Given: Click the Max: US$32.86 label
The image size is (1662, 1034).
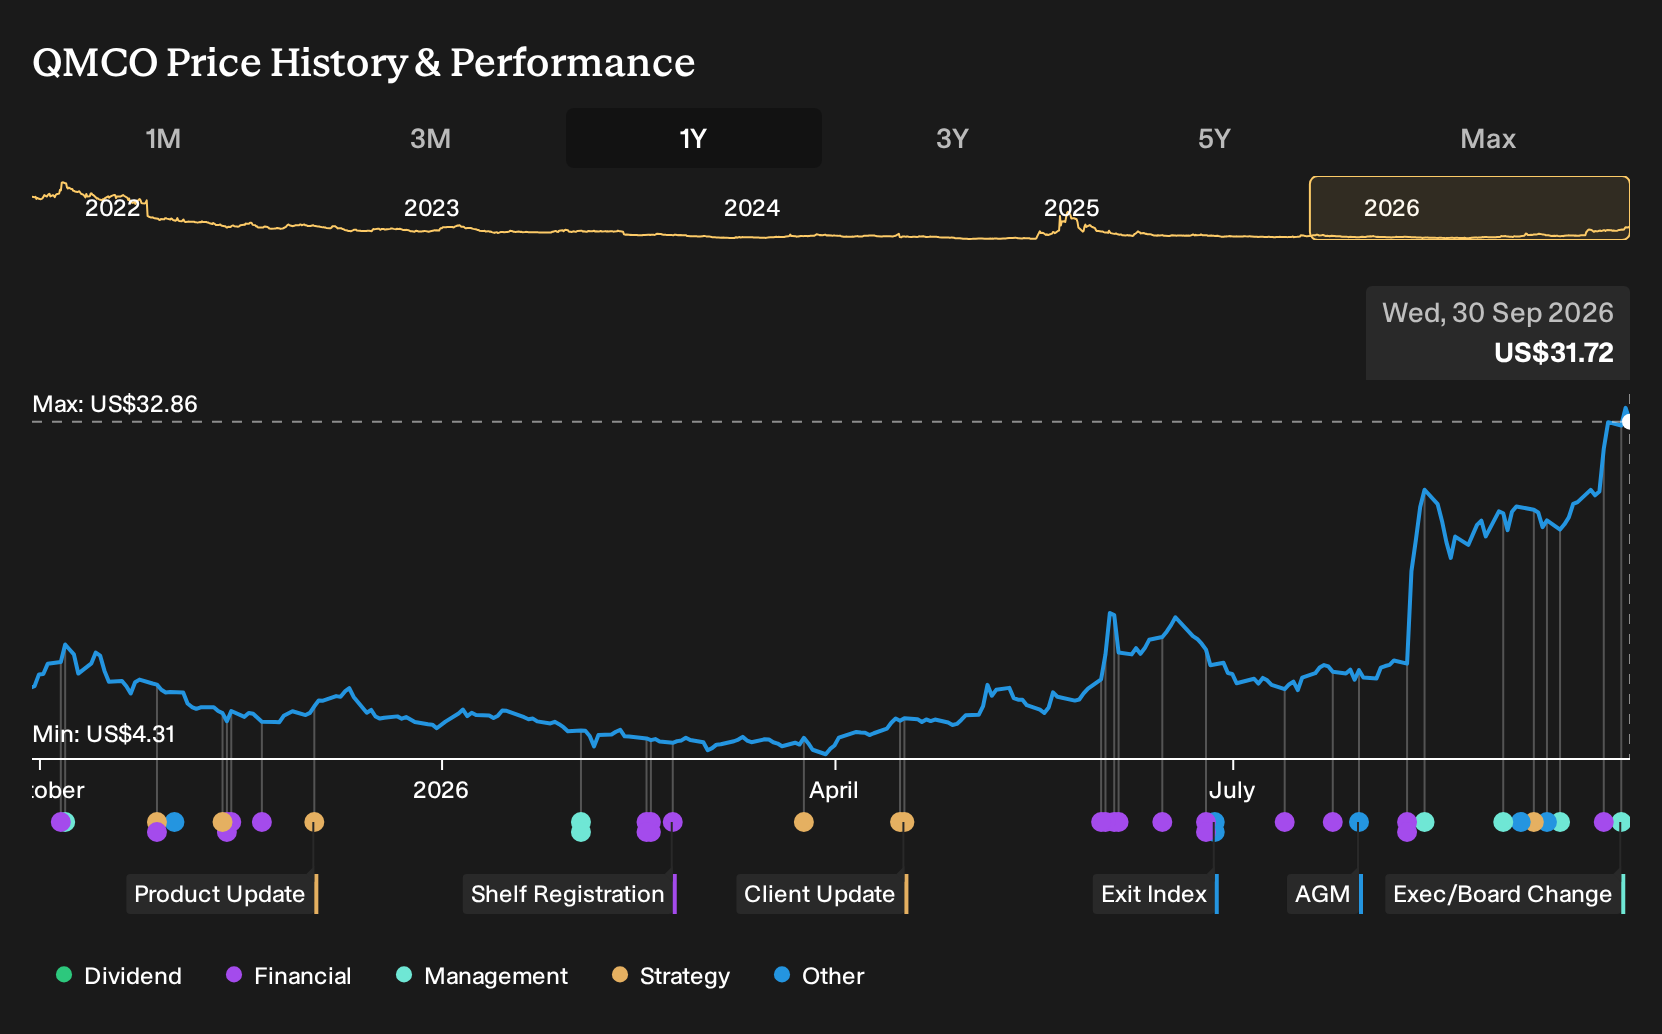Looking at the screenshot, I should (x=115, y=404).
